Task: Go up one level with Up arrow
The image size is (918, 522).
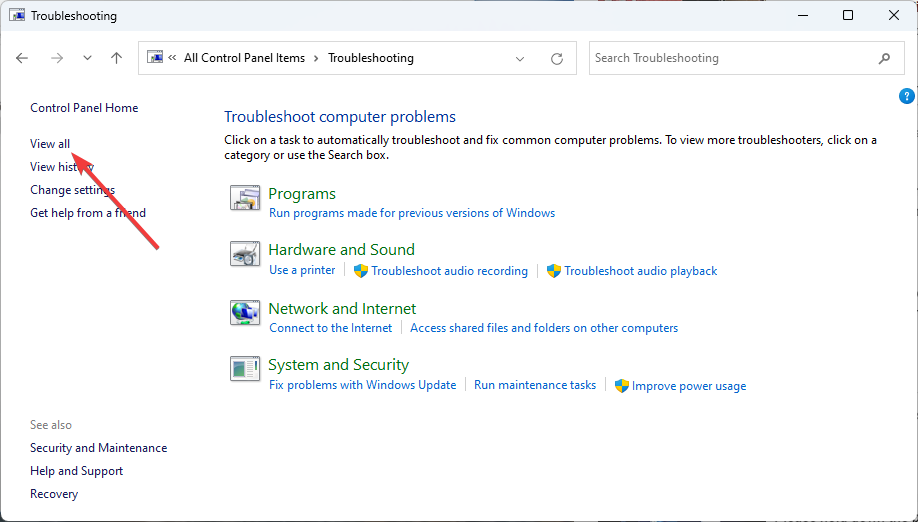Action: click(116, 58)
